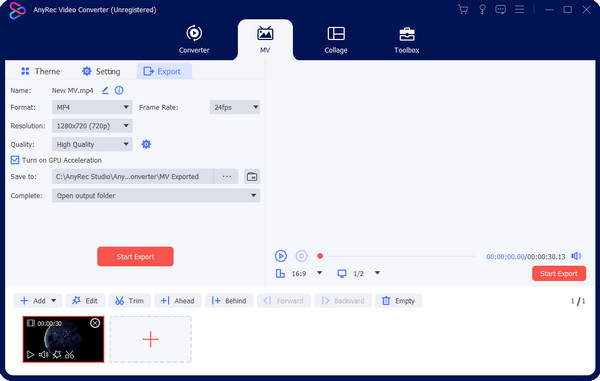The width and height of the screenshot is (600, 381).
Task: Open the output folder icon
Action: (252, 177)
